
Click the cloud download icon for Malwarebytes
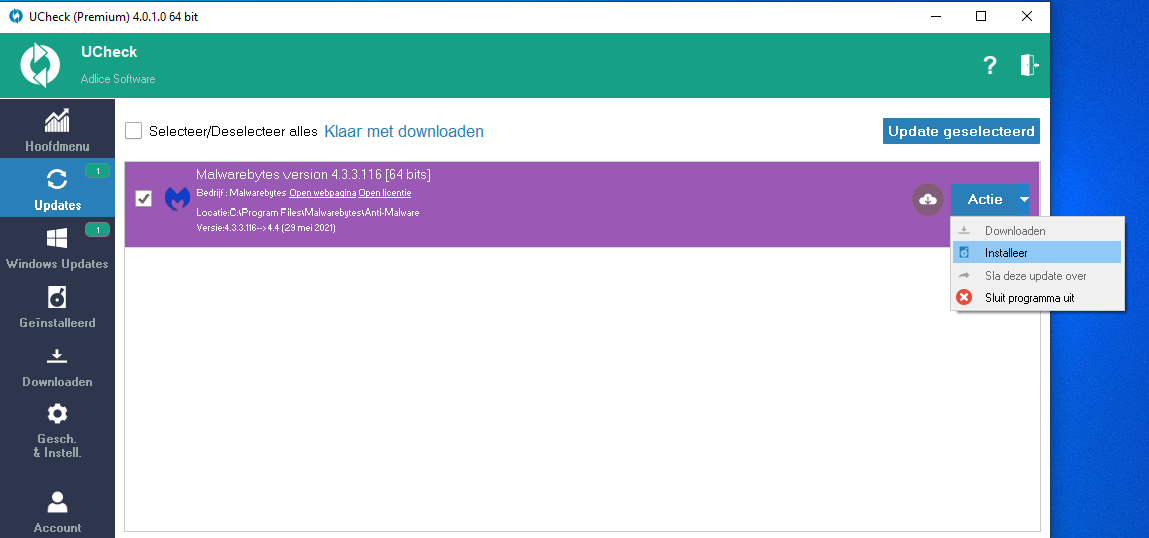click(928, 199)
